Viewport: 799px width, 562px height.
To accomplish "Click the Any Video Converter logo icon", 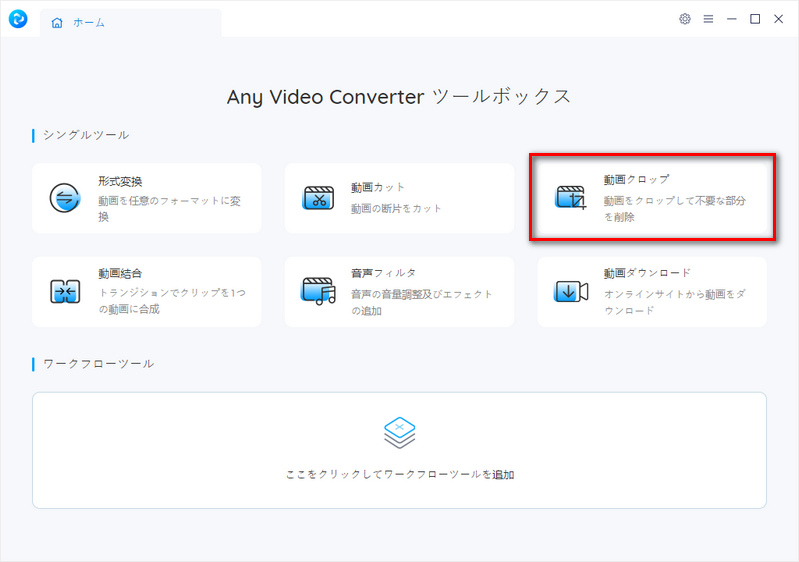I will (x=18, y=19).
